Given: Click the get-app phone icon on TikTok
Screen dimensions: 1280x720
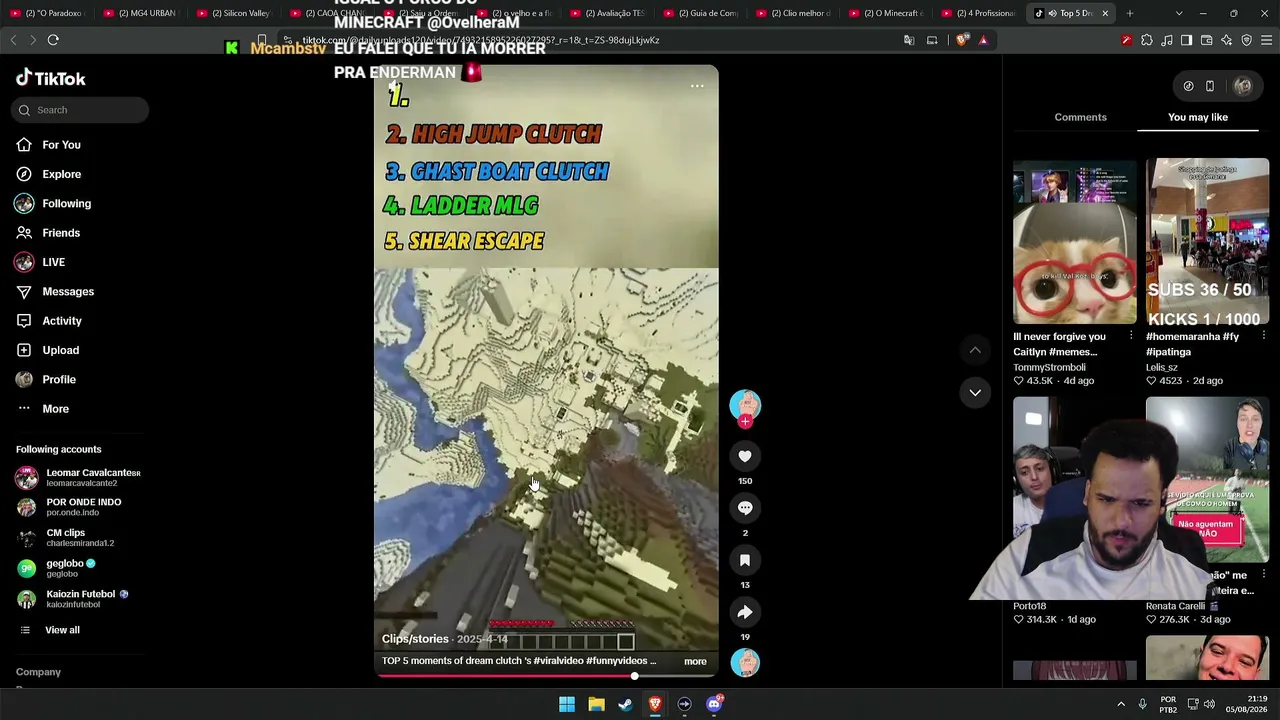Looking at the screenshot, I should pos(1209,86).
